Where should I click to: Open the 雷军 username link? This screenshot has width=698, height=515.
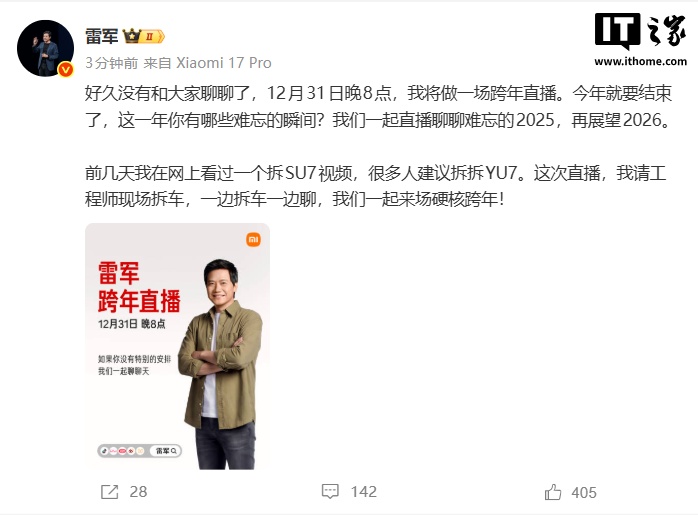coord(101,36)
